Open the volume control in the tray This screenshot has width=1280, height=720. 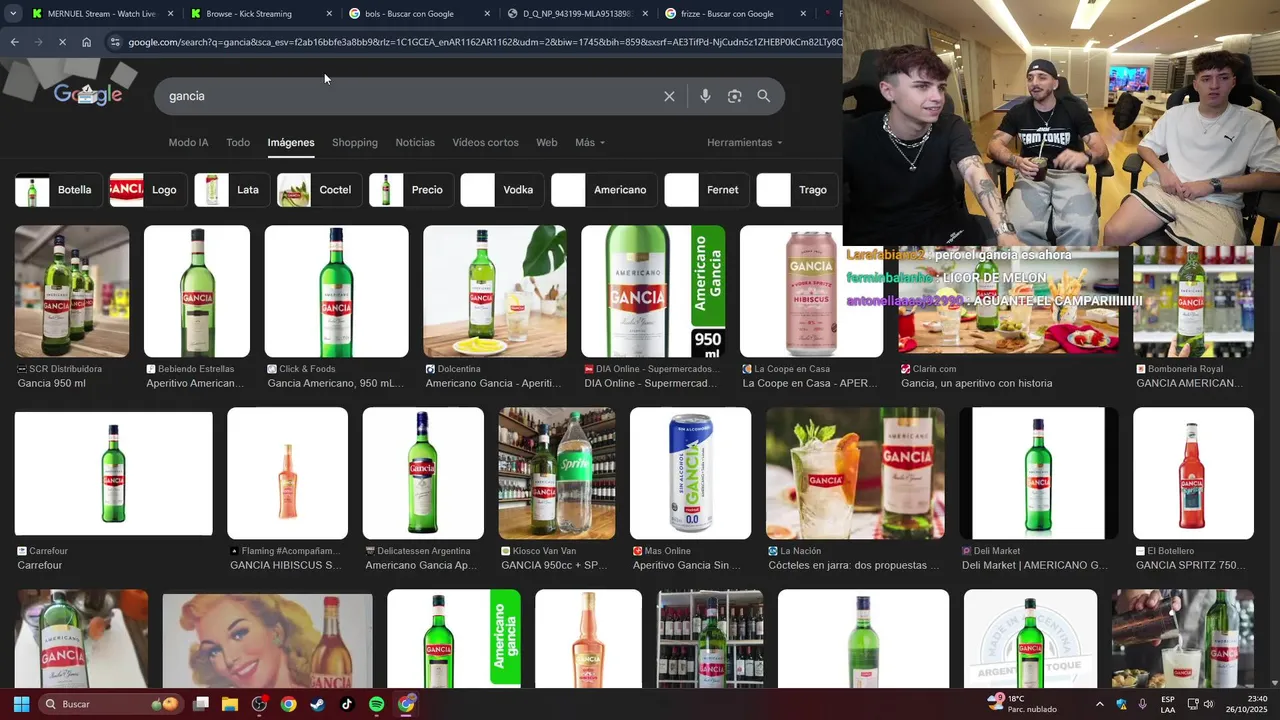(x=1208, y=704)
